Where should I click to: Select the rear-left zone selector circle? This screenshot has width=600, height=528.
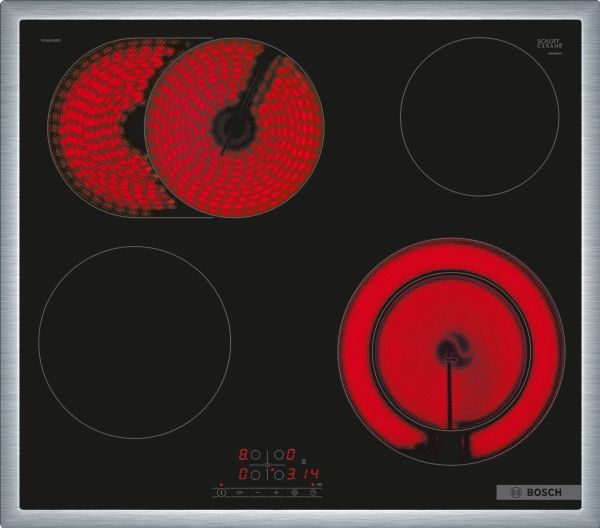click(x=255, y=455)
